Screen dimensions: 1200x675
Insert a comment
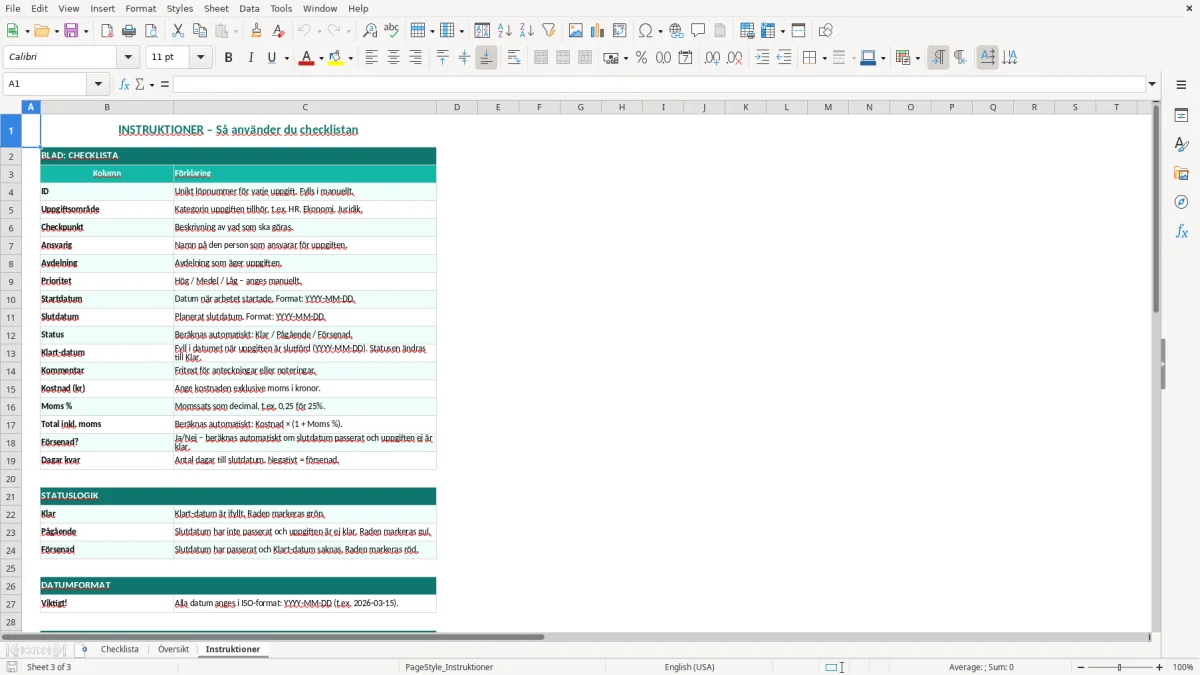(x=698, y=31)
